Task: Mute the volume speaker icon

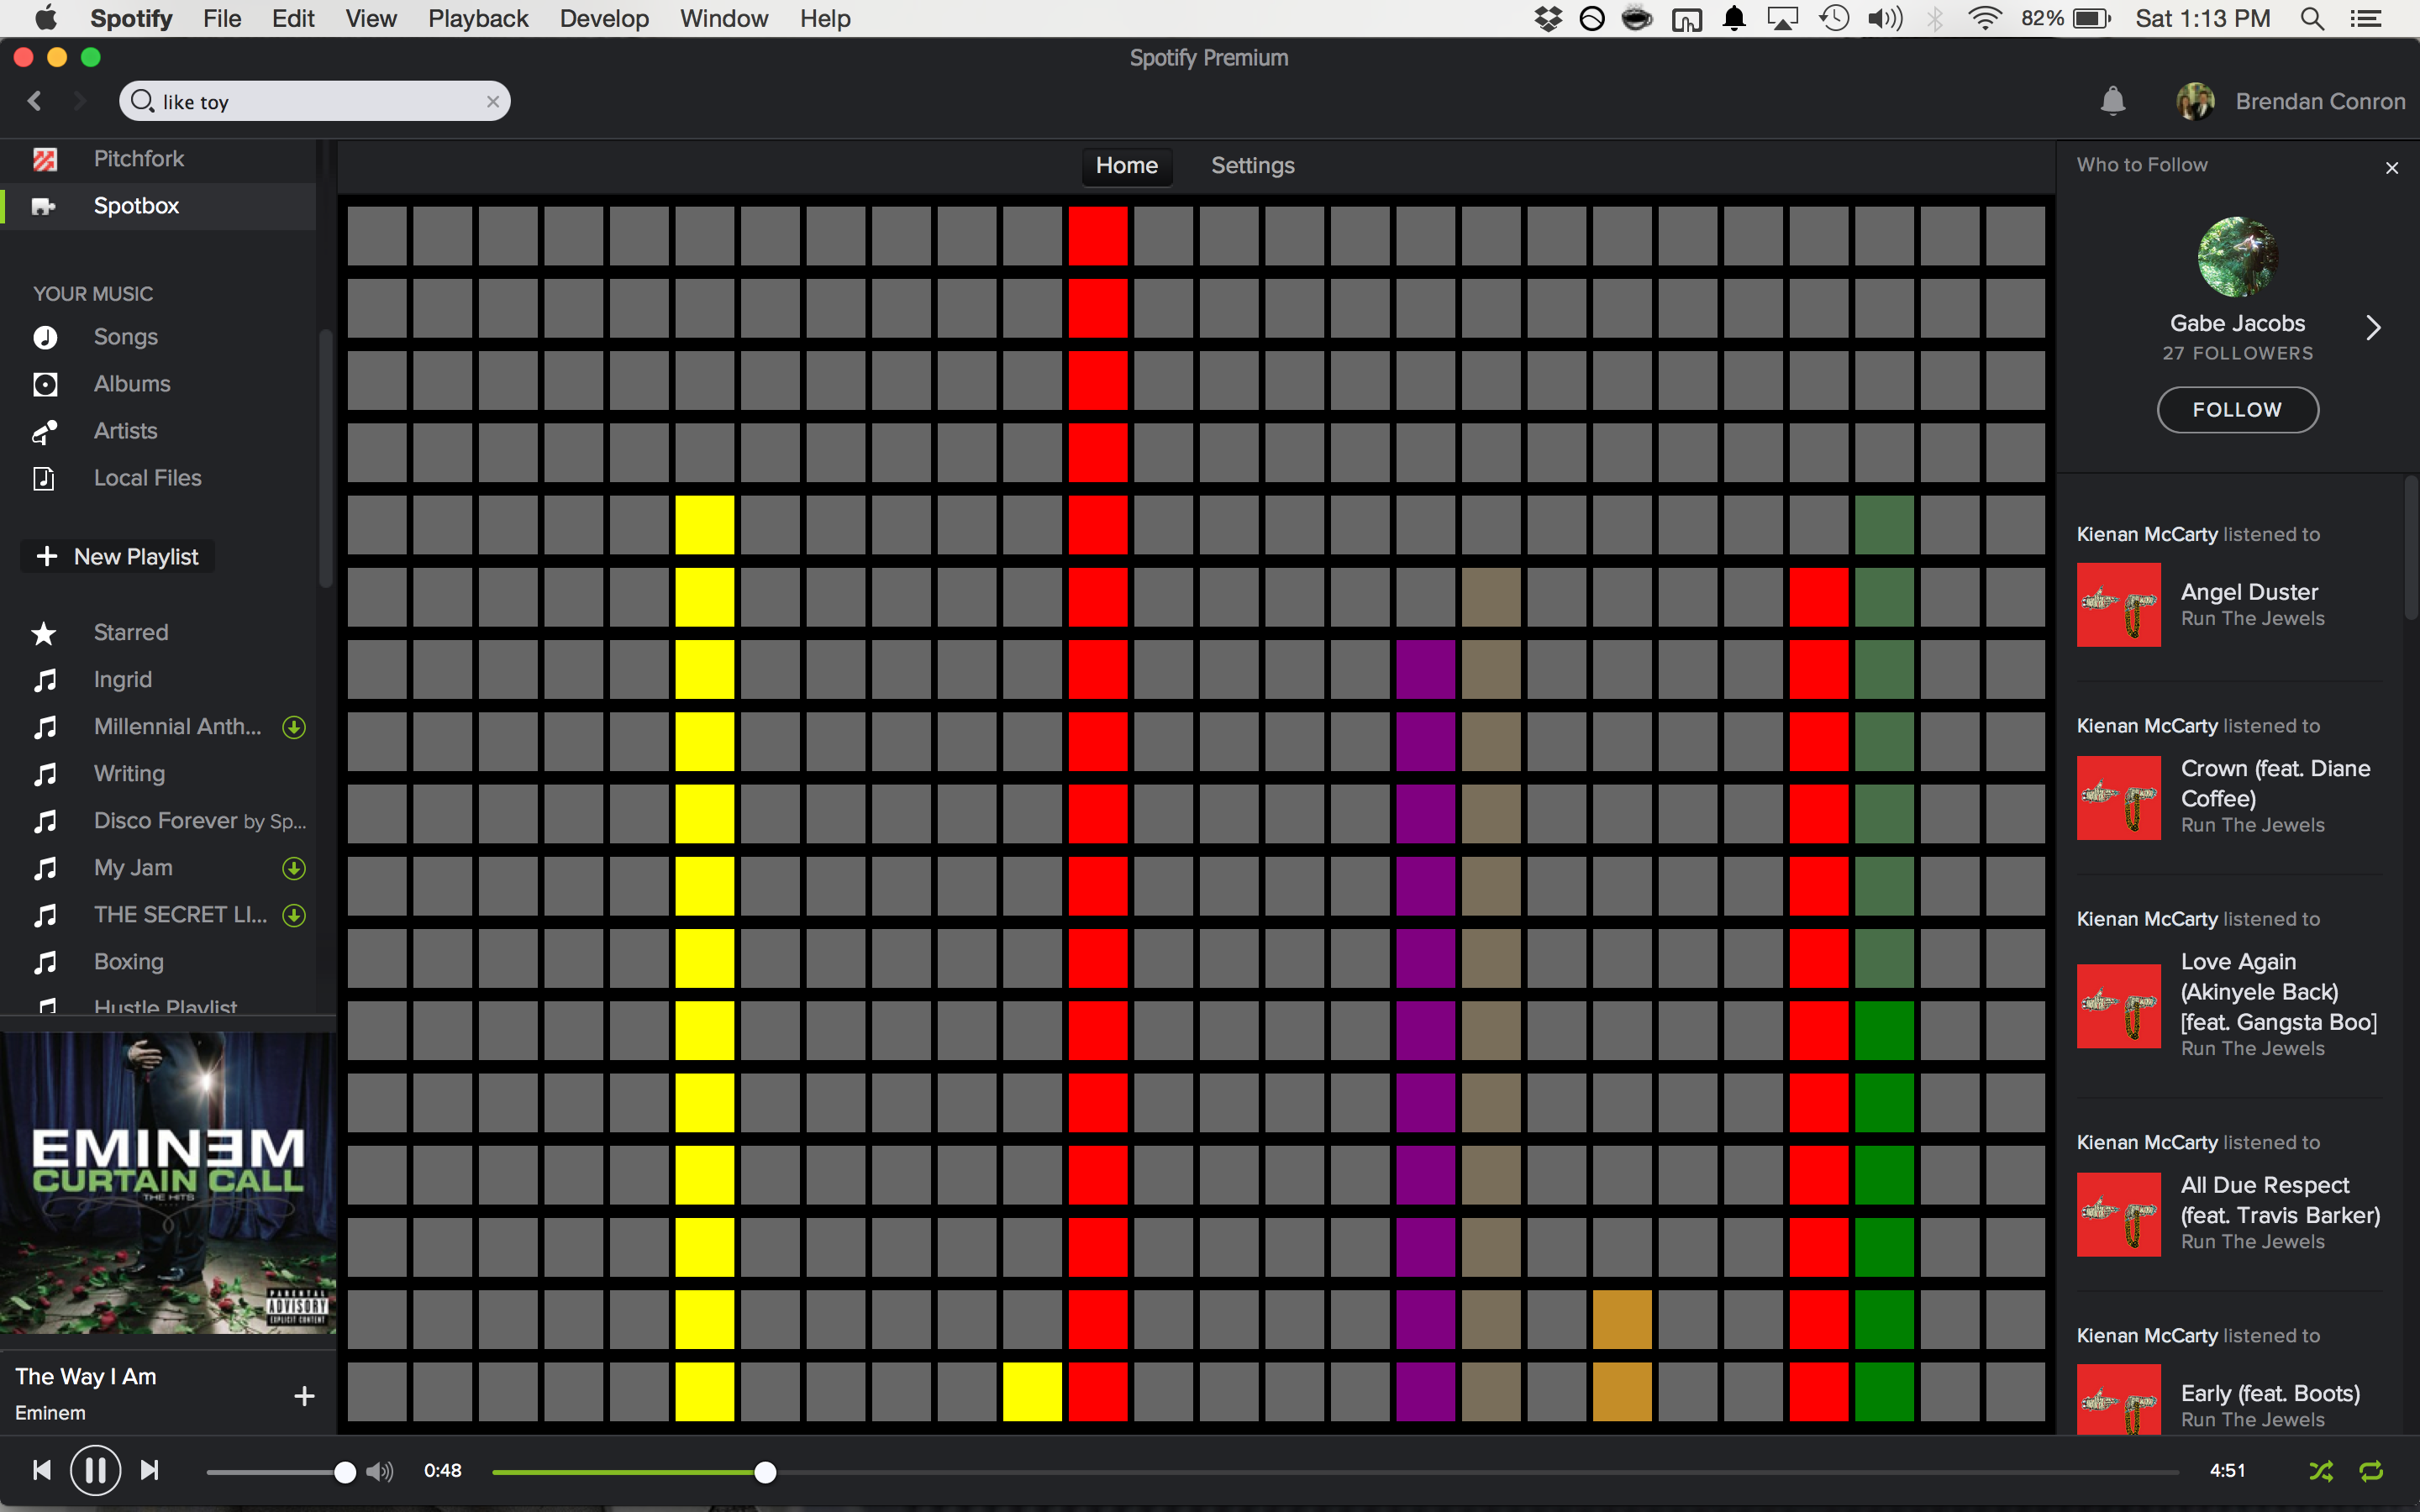Action: (379, 1471)
